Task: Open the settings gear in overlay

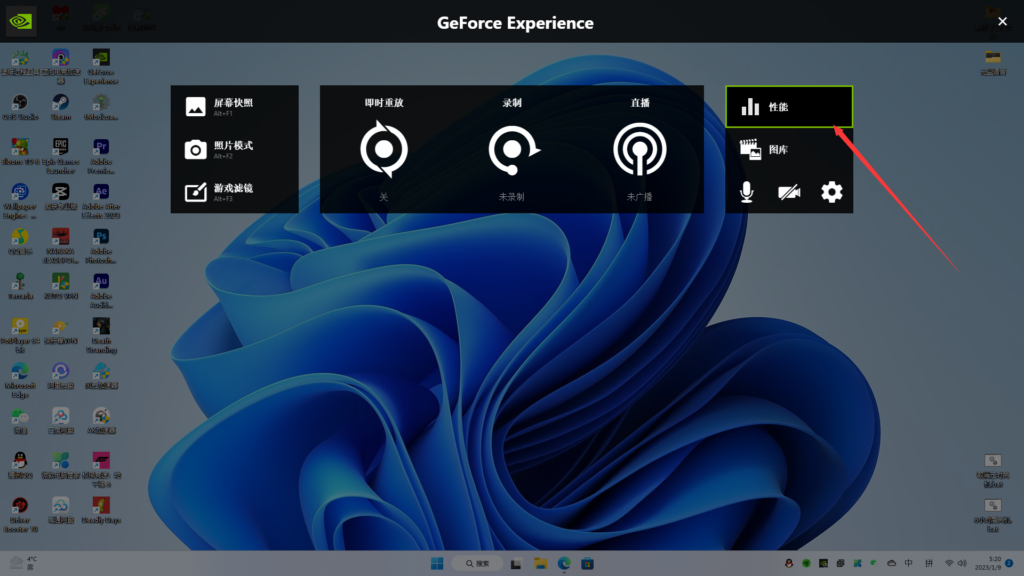Action: tap(832, 192)
